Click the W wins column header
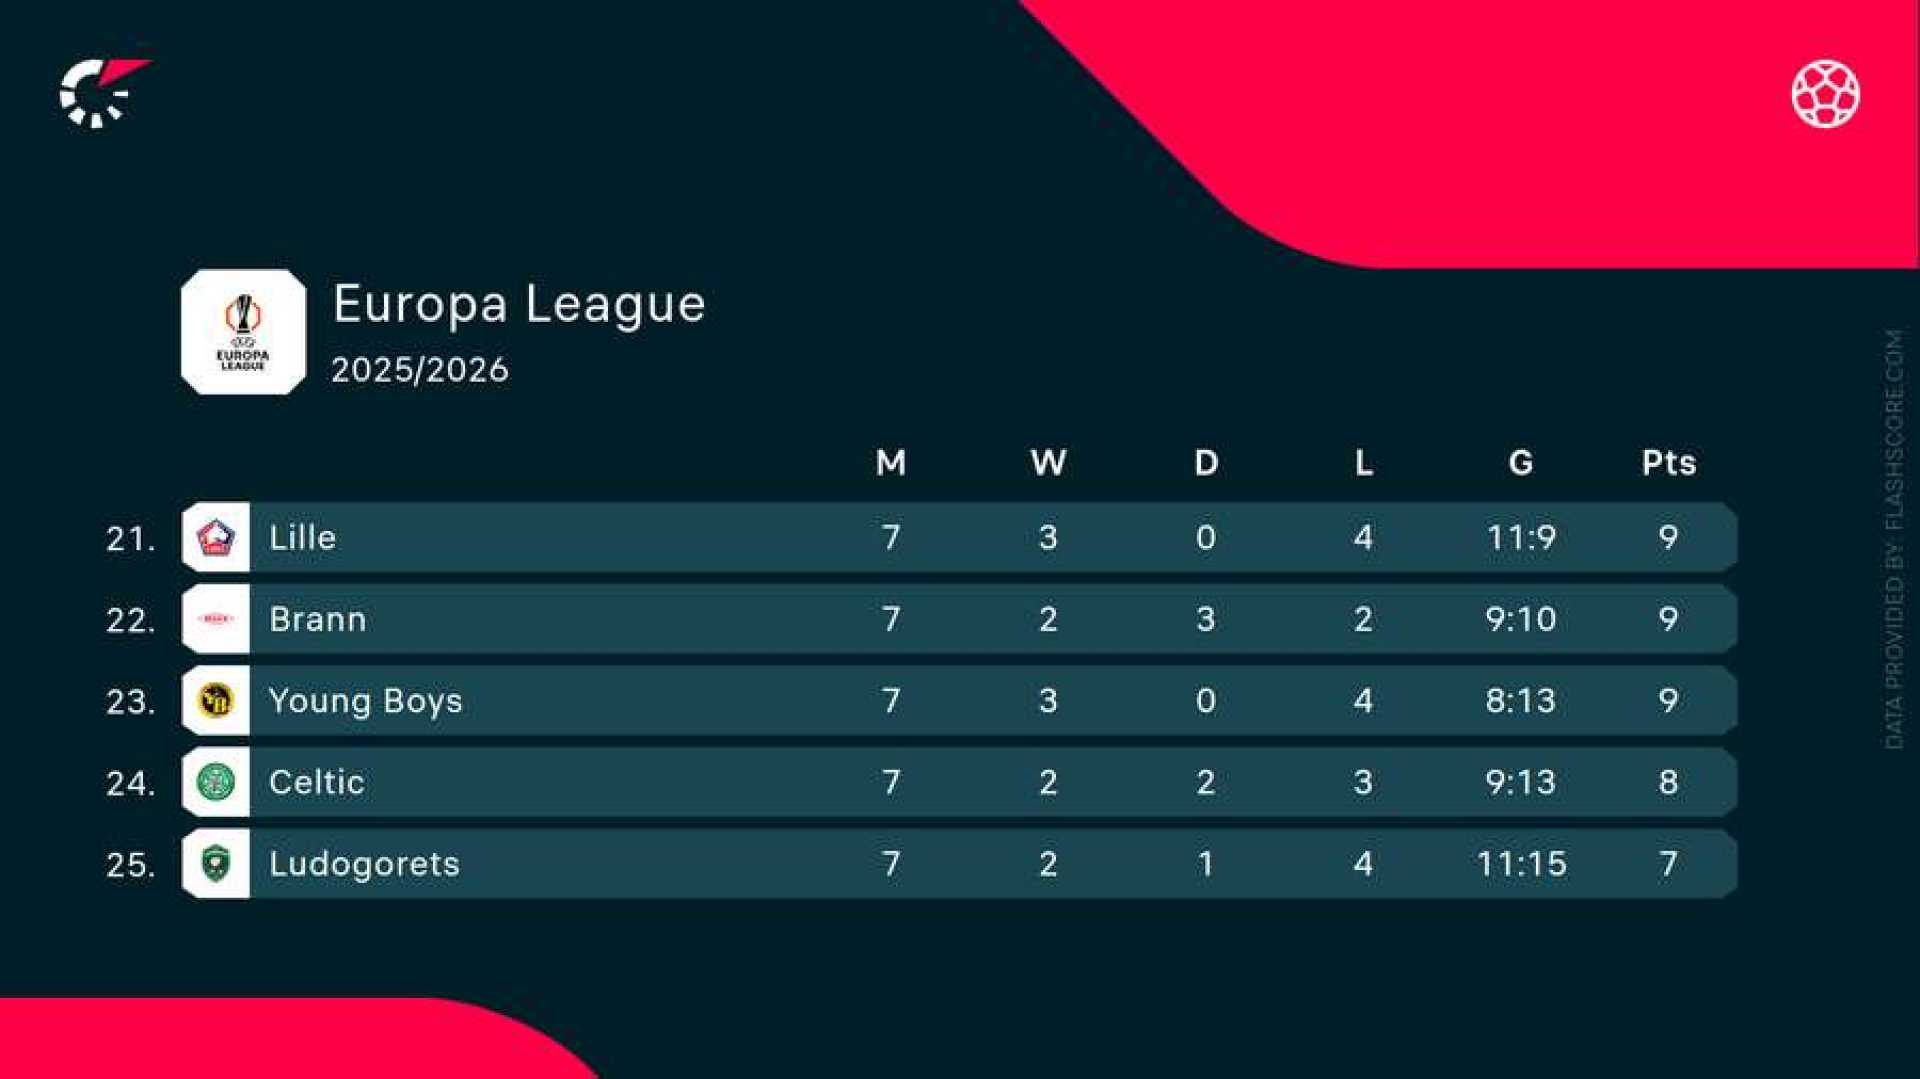Screen dimensions: 1920x1079 1048,463
